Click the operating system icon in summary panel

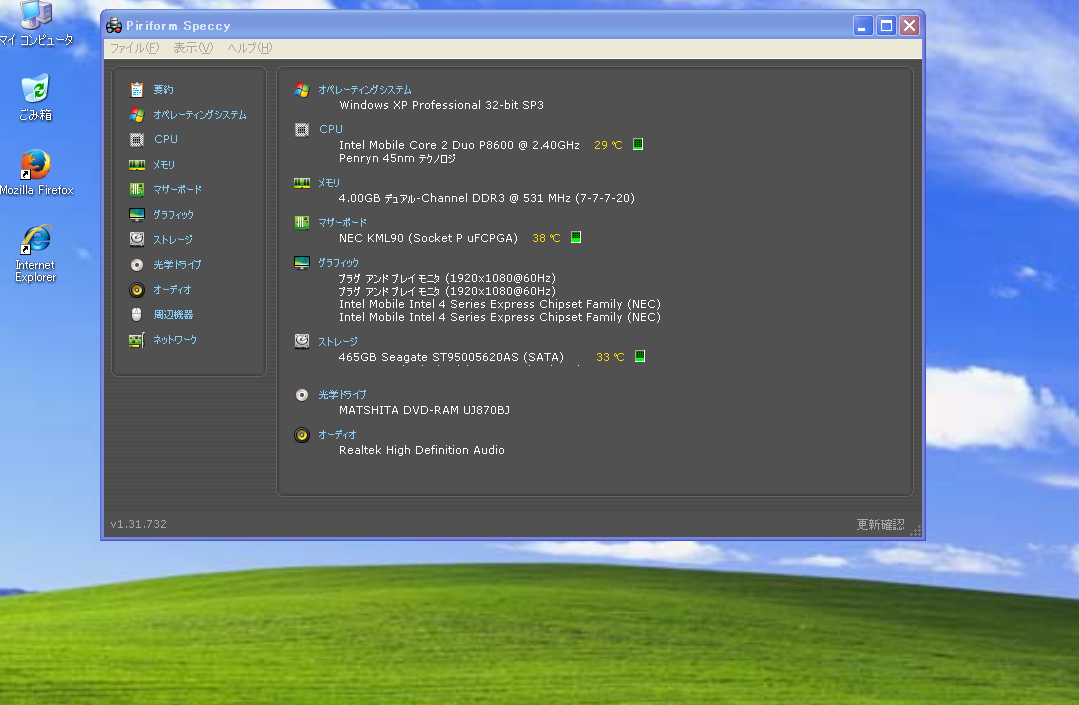click(x=301, y=89)
